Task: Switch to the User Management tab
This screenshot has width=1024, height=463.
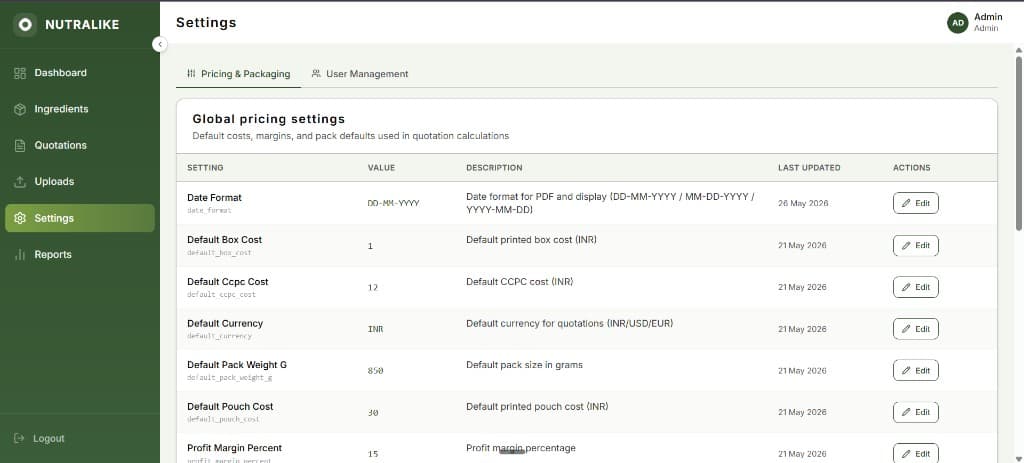Action: pos(360,74)
